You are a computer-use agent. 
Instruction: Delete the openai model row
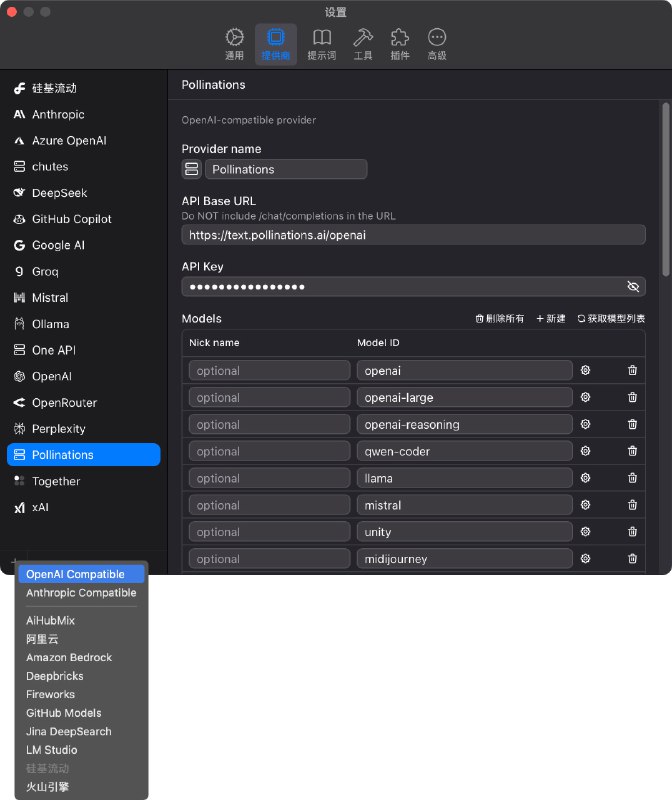(632, 370)
